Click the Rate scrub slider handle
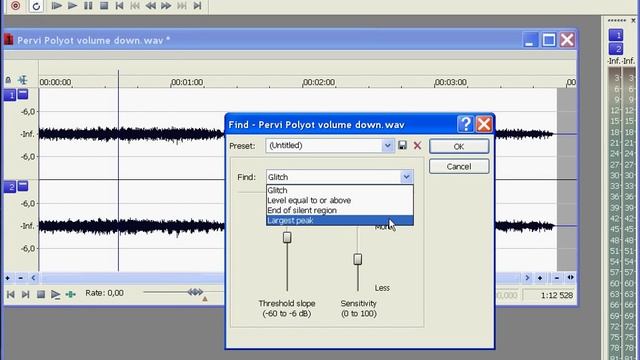 pyautogui.click(x=195, y=292)
